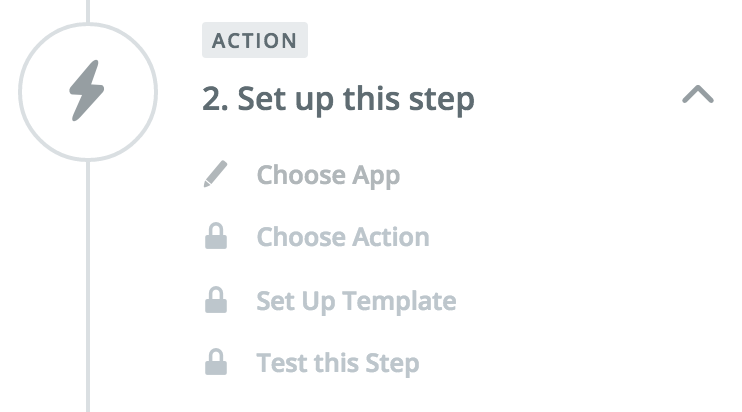
Task: Select the Choose Action substep
Action: pos(343,237)
